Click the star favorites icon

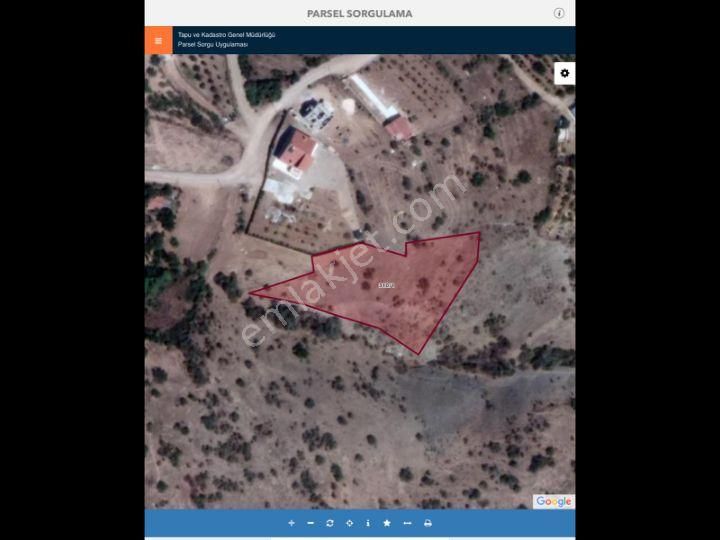pos(387,523)
